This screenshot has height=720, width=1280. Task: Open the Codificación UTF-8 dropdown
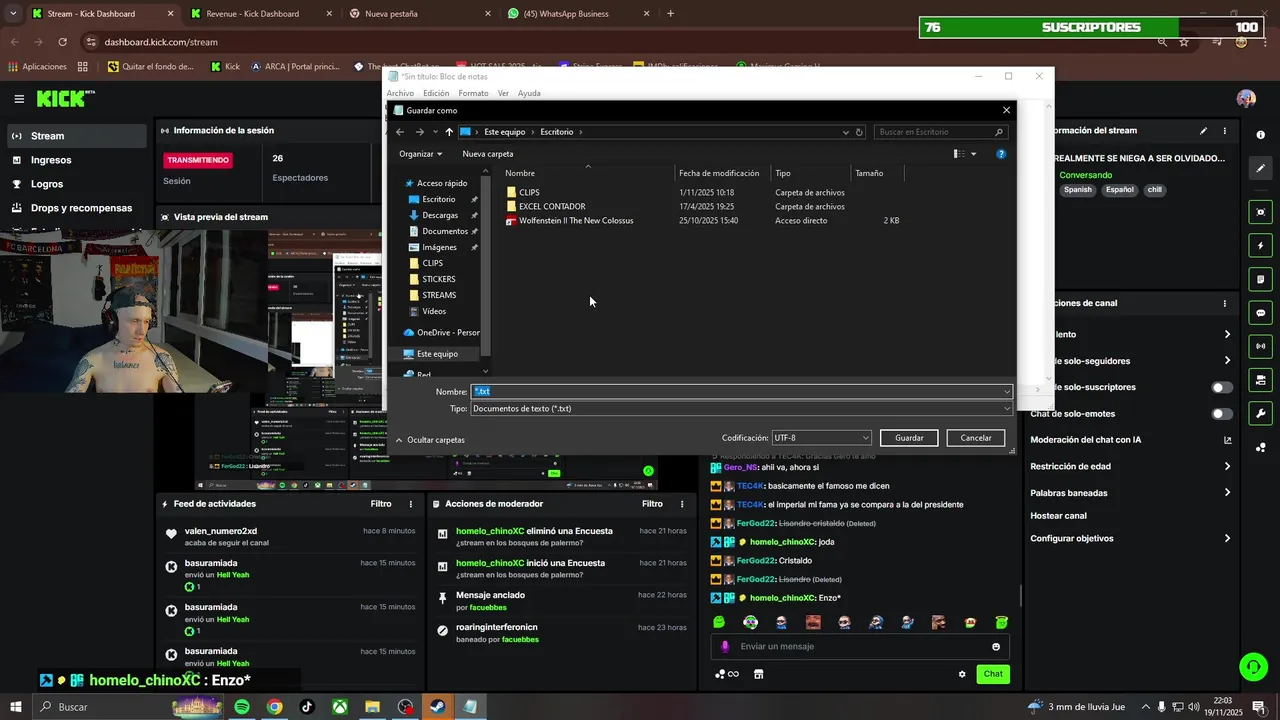[822, 438]
